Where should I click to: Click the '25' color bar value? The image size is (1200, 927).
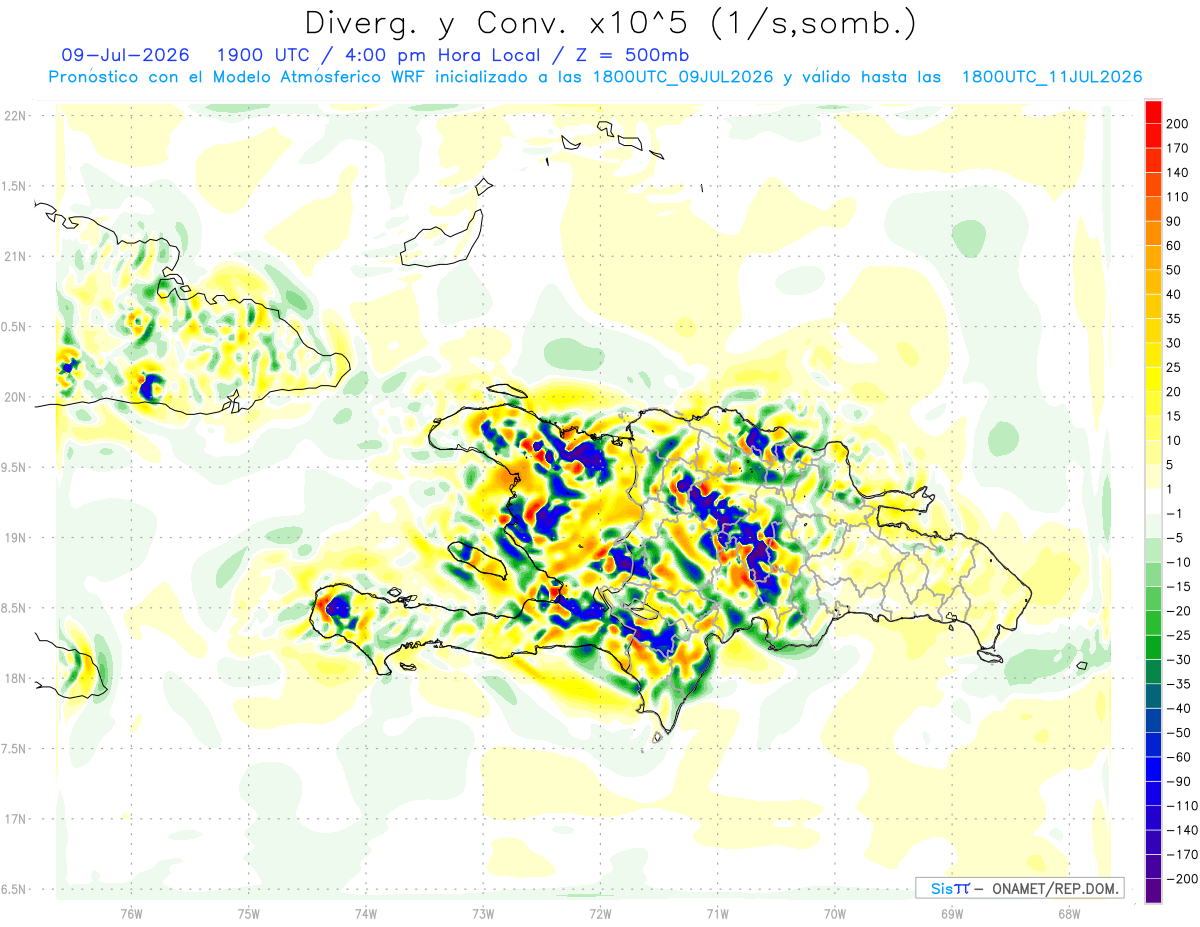tap(1175, 367)
